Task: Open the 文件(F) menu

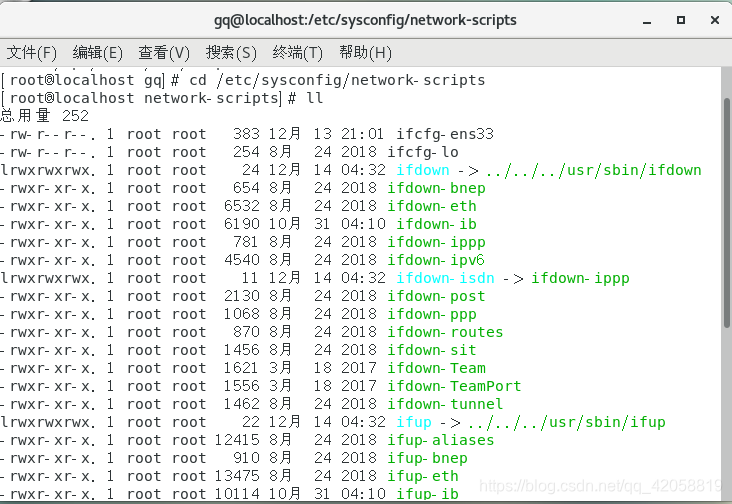Action: coord(32,52)
